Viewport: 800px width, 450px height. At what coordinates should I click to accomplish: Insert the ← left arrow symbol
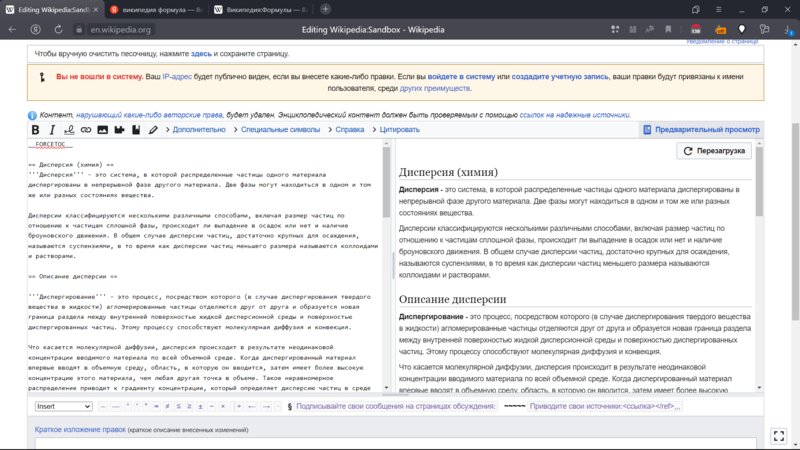coord(252,407)
